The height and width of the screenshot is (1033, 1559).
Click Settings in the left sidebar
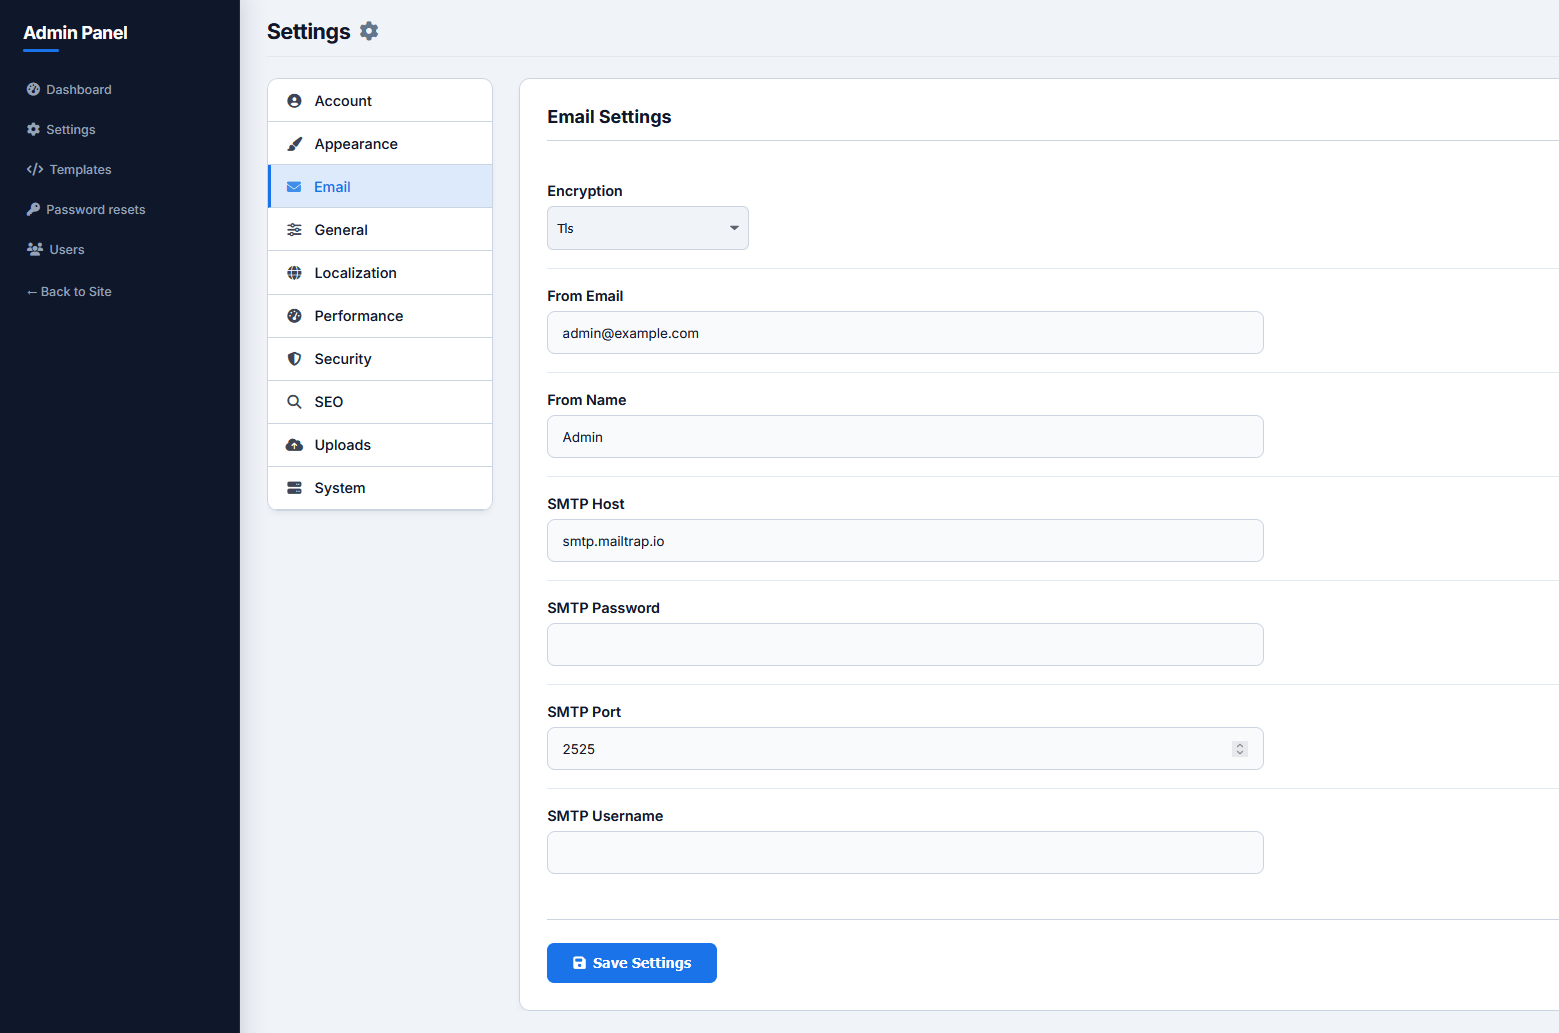point(61,129)
